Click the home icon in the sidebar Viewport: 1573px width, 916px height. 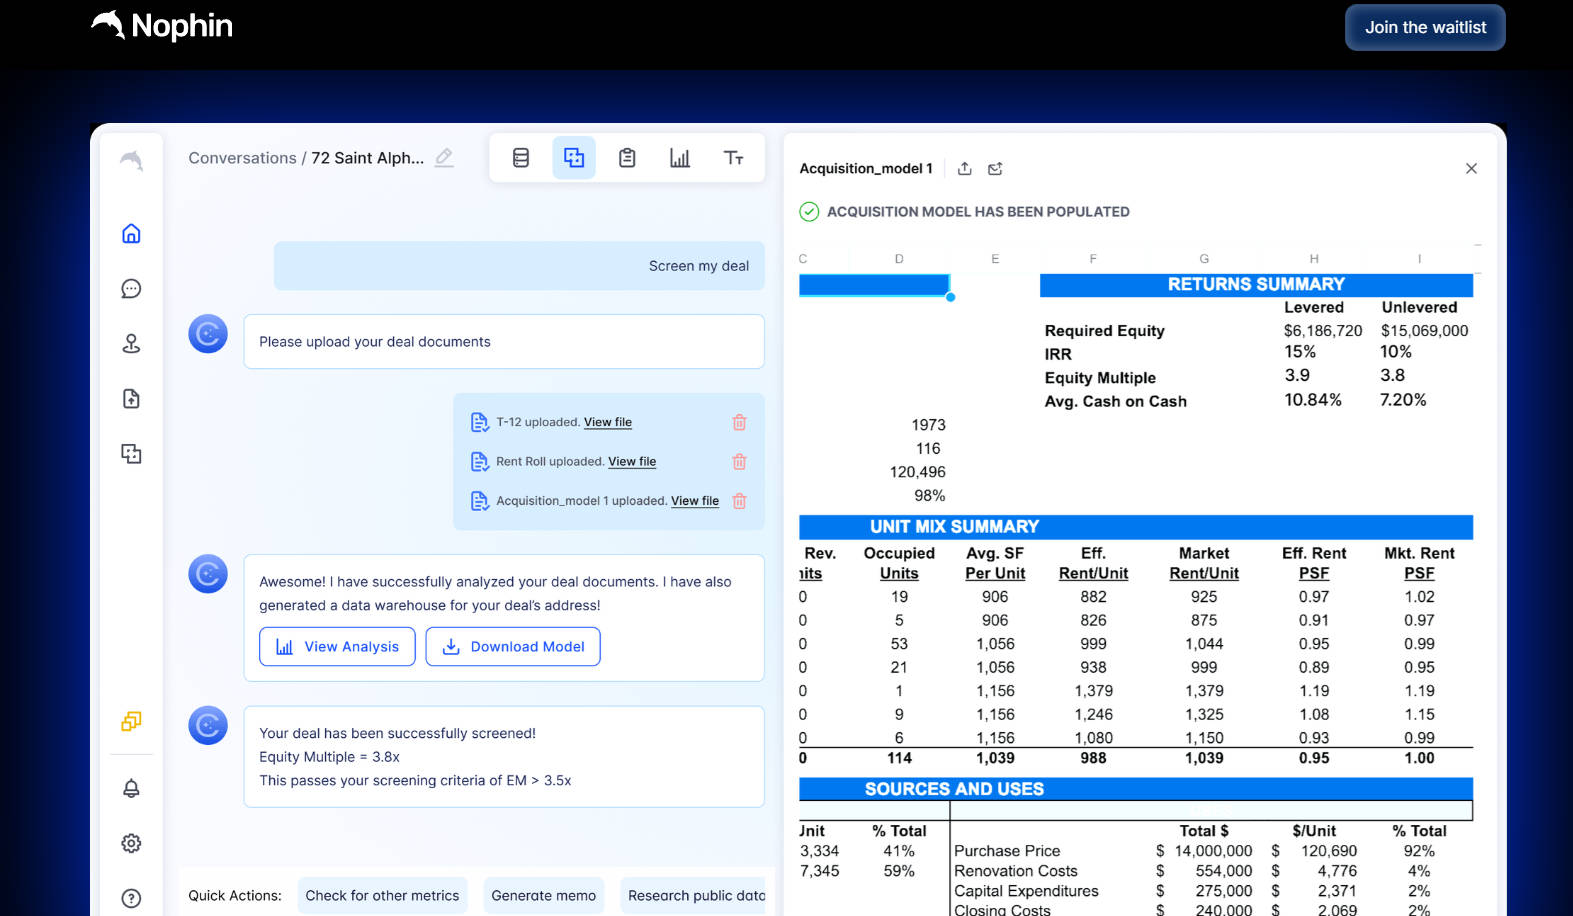(x=131, y=234)
